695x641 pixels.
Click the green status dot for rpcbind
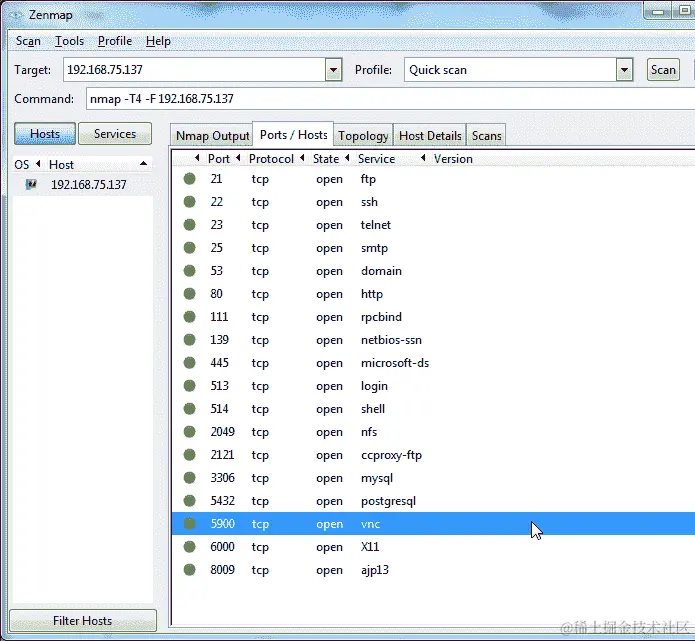pos(190,317)
